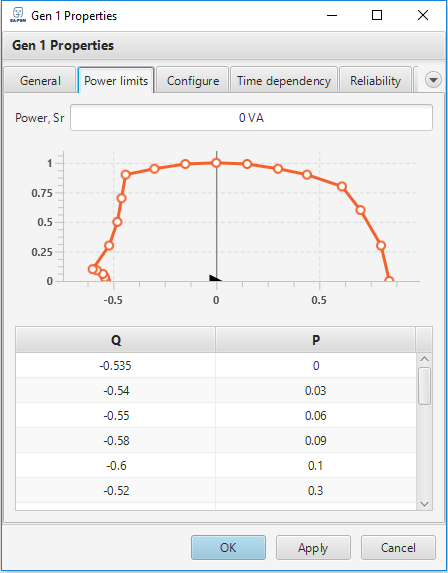Select the P cell with 0.09
448x573 pixels.
click(x=316, y=440)
